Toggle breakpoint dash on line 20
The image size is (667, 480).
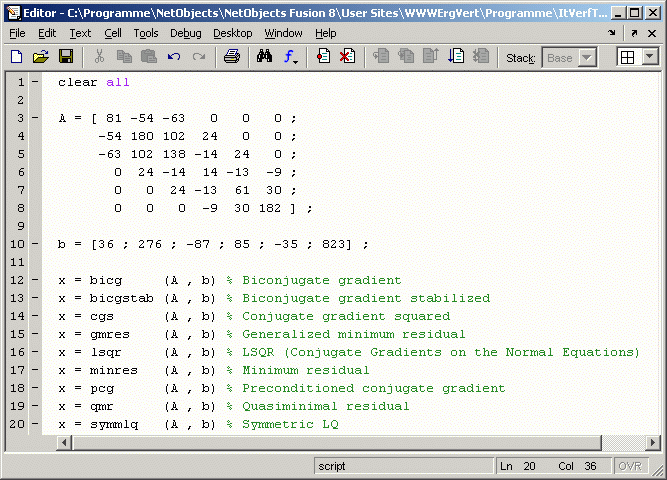coord(35,424)
